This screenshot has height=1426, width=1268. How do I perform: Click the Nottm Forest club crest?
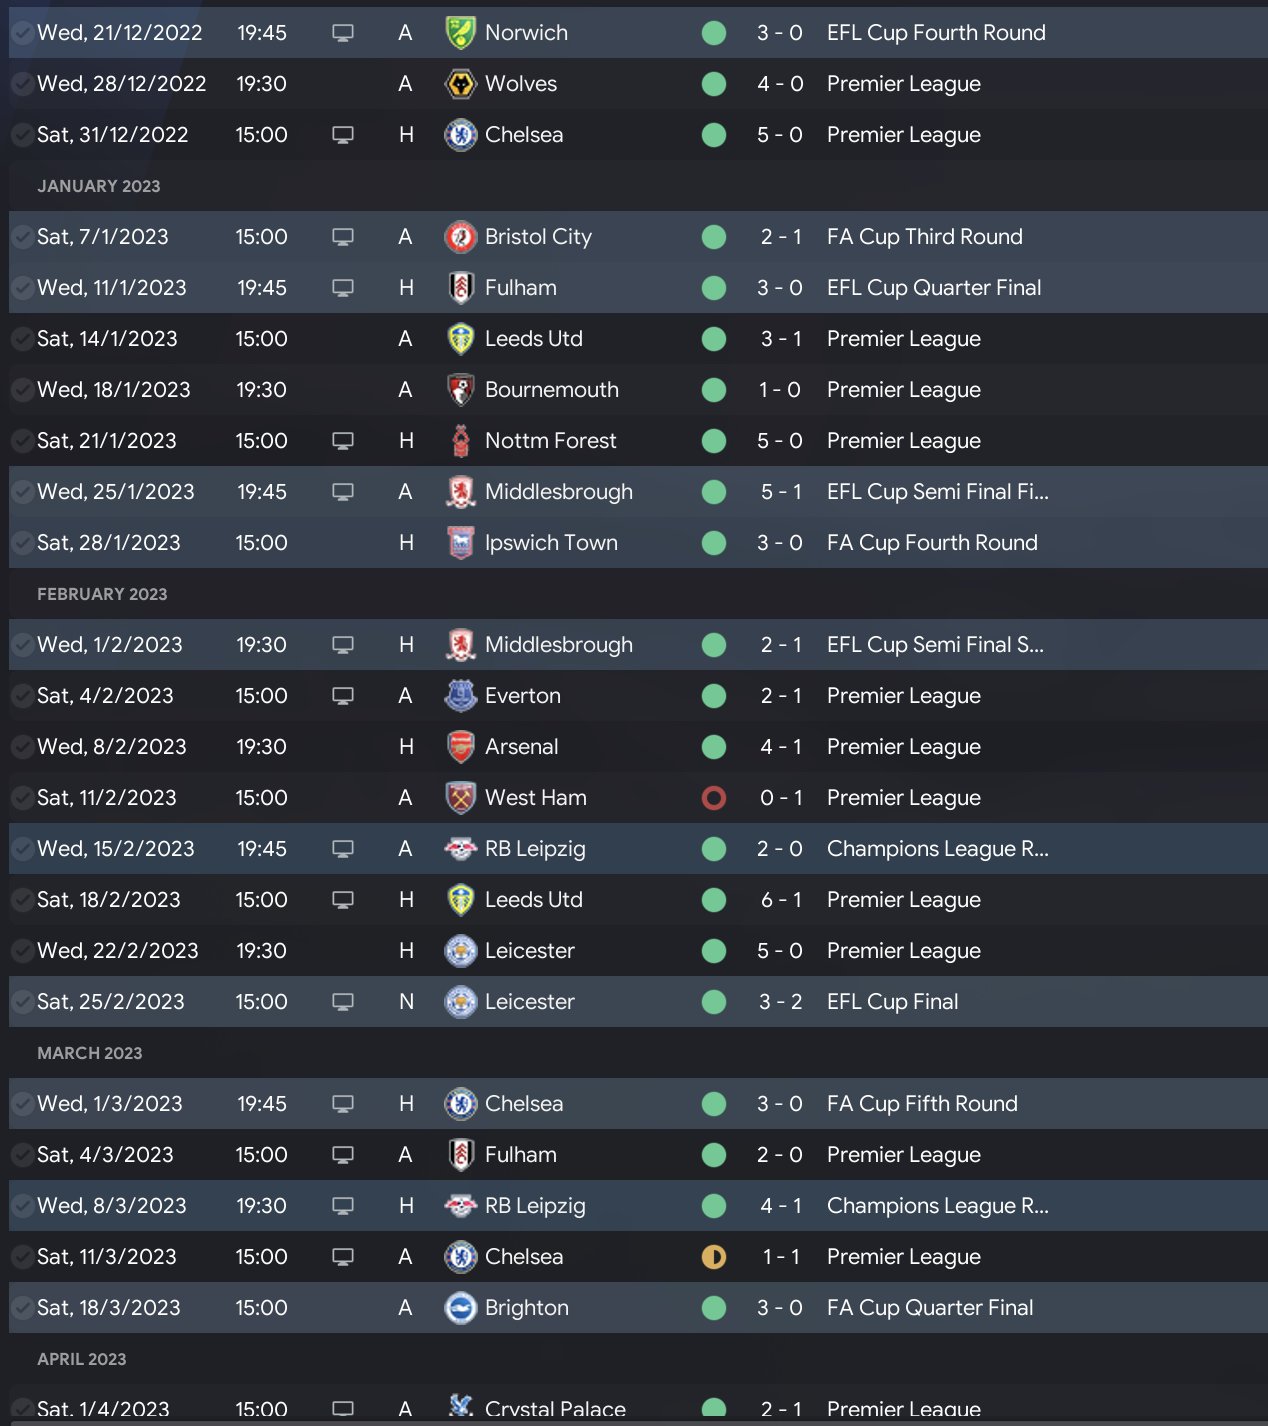tap(460, 441)
